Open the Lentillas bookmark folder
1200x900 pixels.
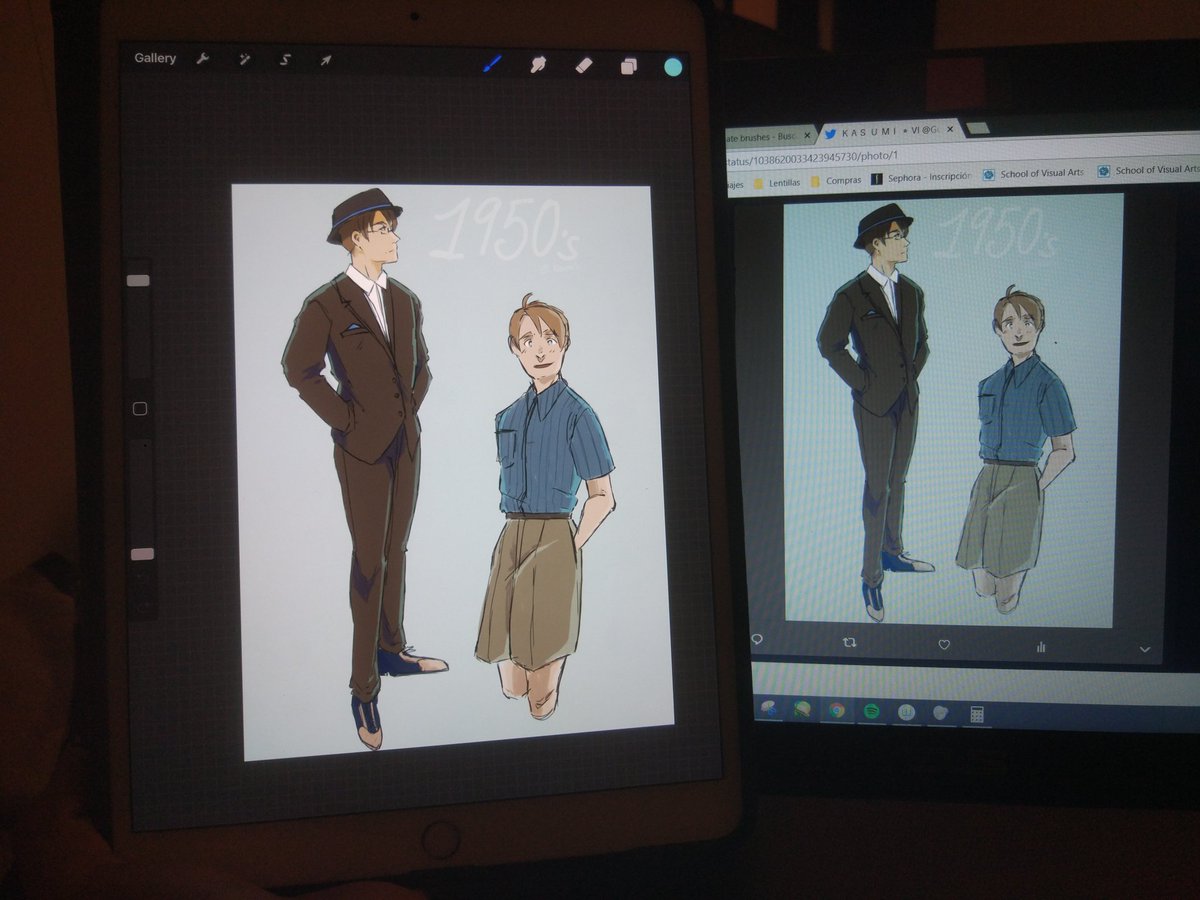click(777, 182)
